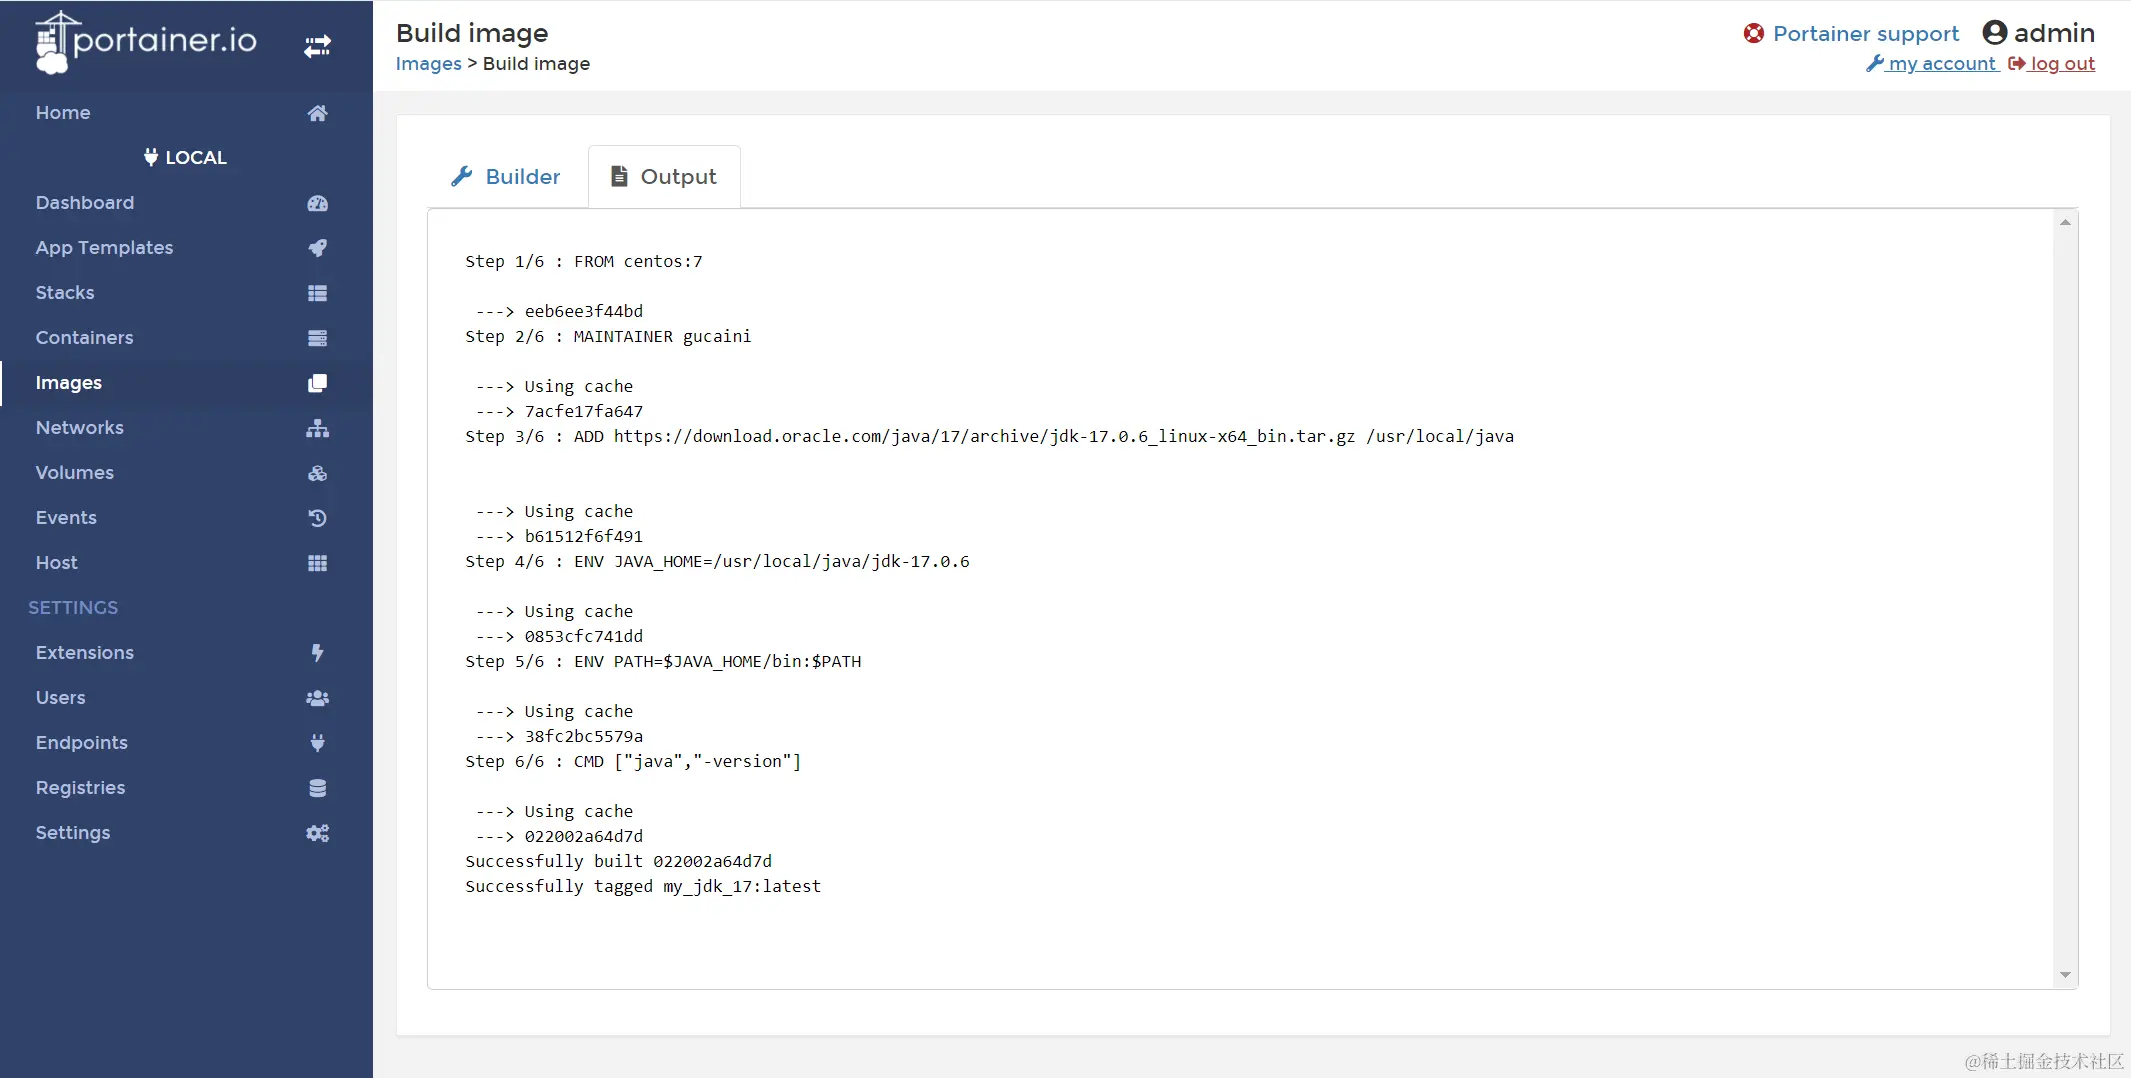Viewport: 2131px width, 1078px height.
Task: Click 'Successfully built 022002a64d7d' line
Action: [618, 862]
